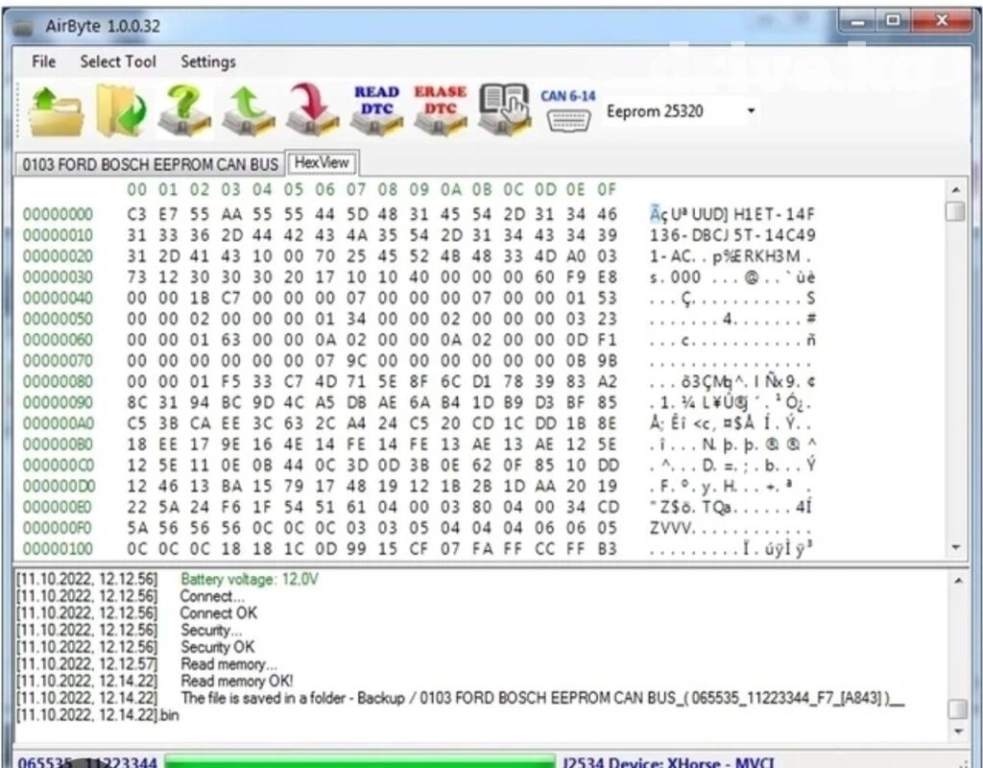Open the File menu
The width and height of the screenshot is (983, 768).
point(44,62)
